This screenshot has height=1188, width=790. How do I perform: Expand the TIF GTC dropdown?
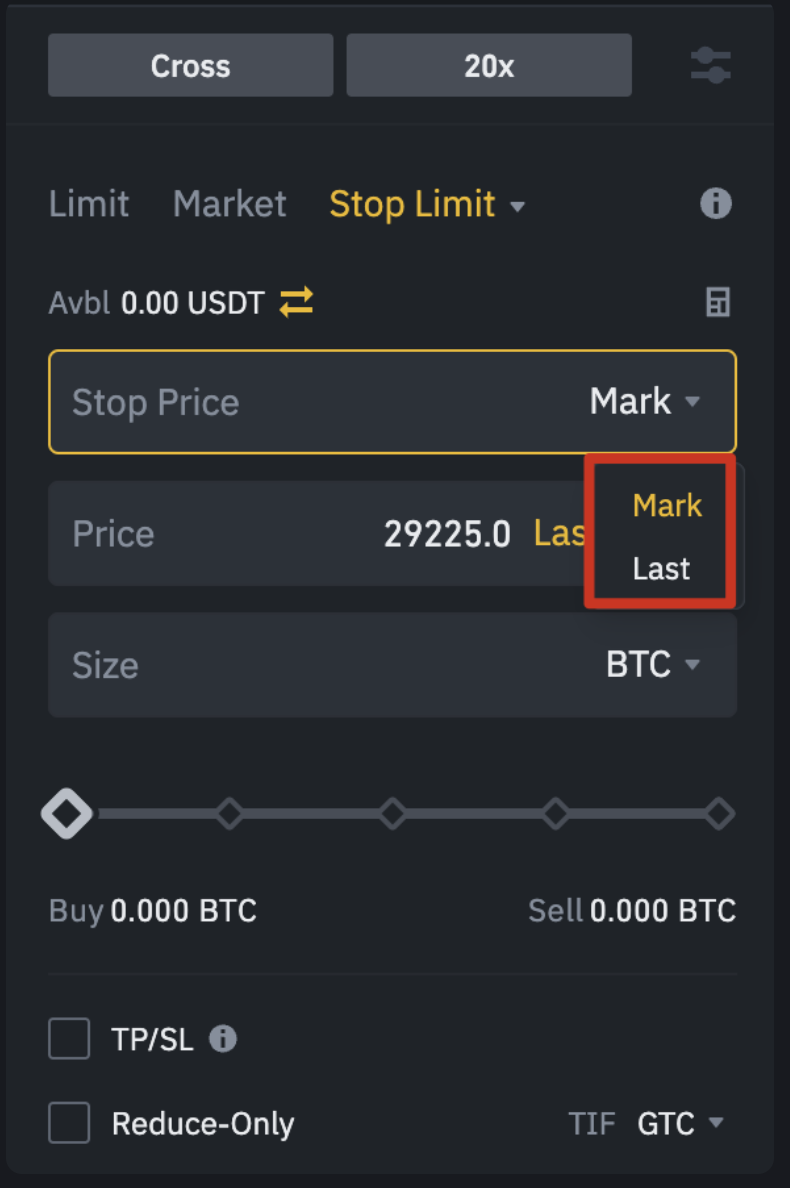tap(679, 1123)
